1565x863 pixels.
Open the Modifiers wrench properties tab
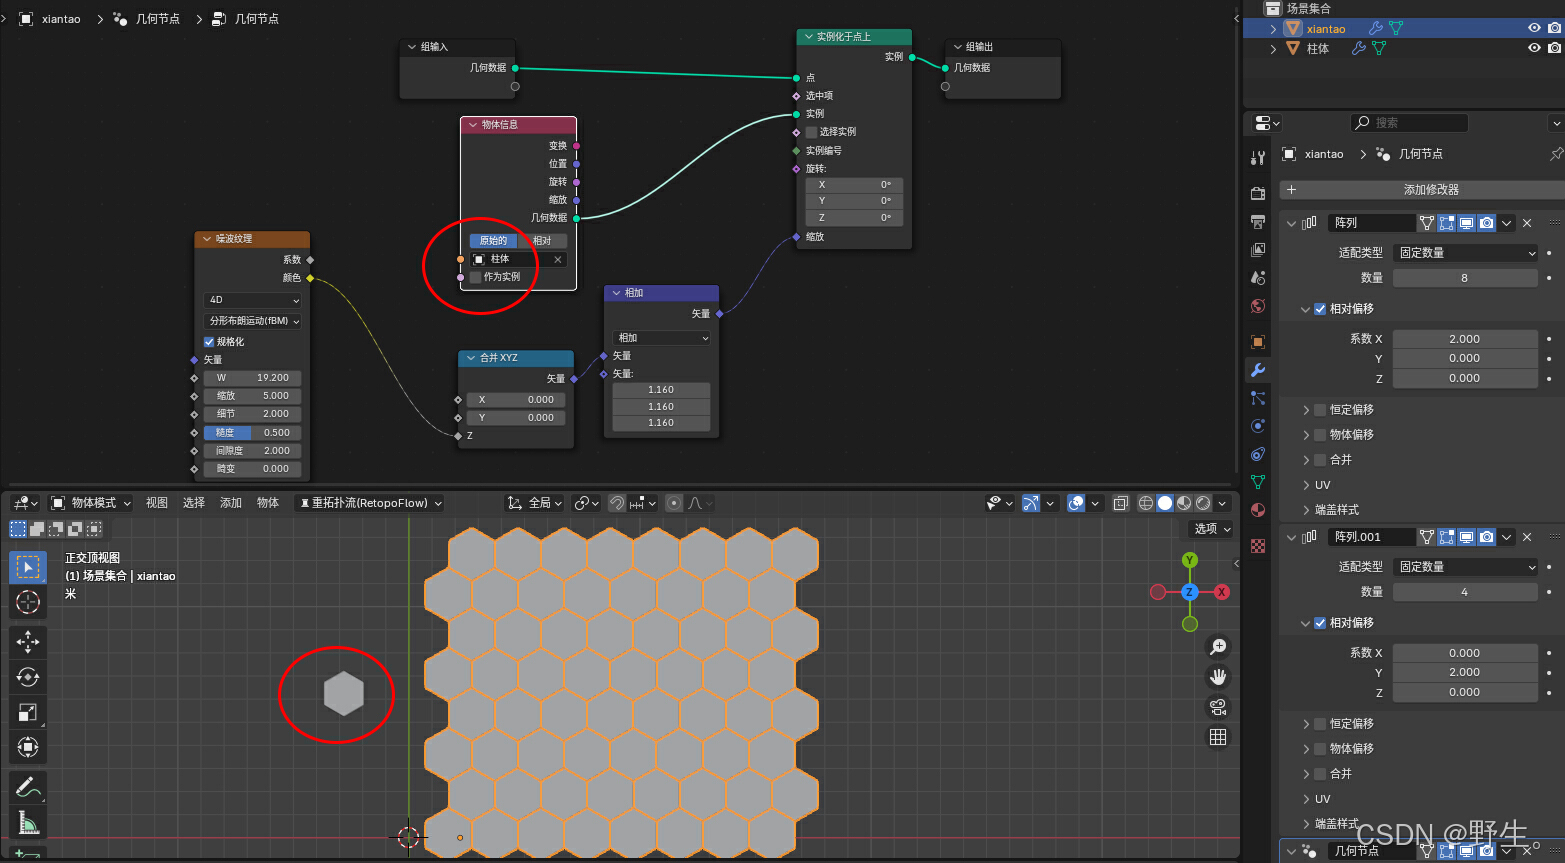[1258, 370]
